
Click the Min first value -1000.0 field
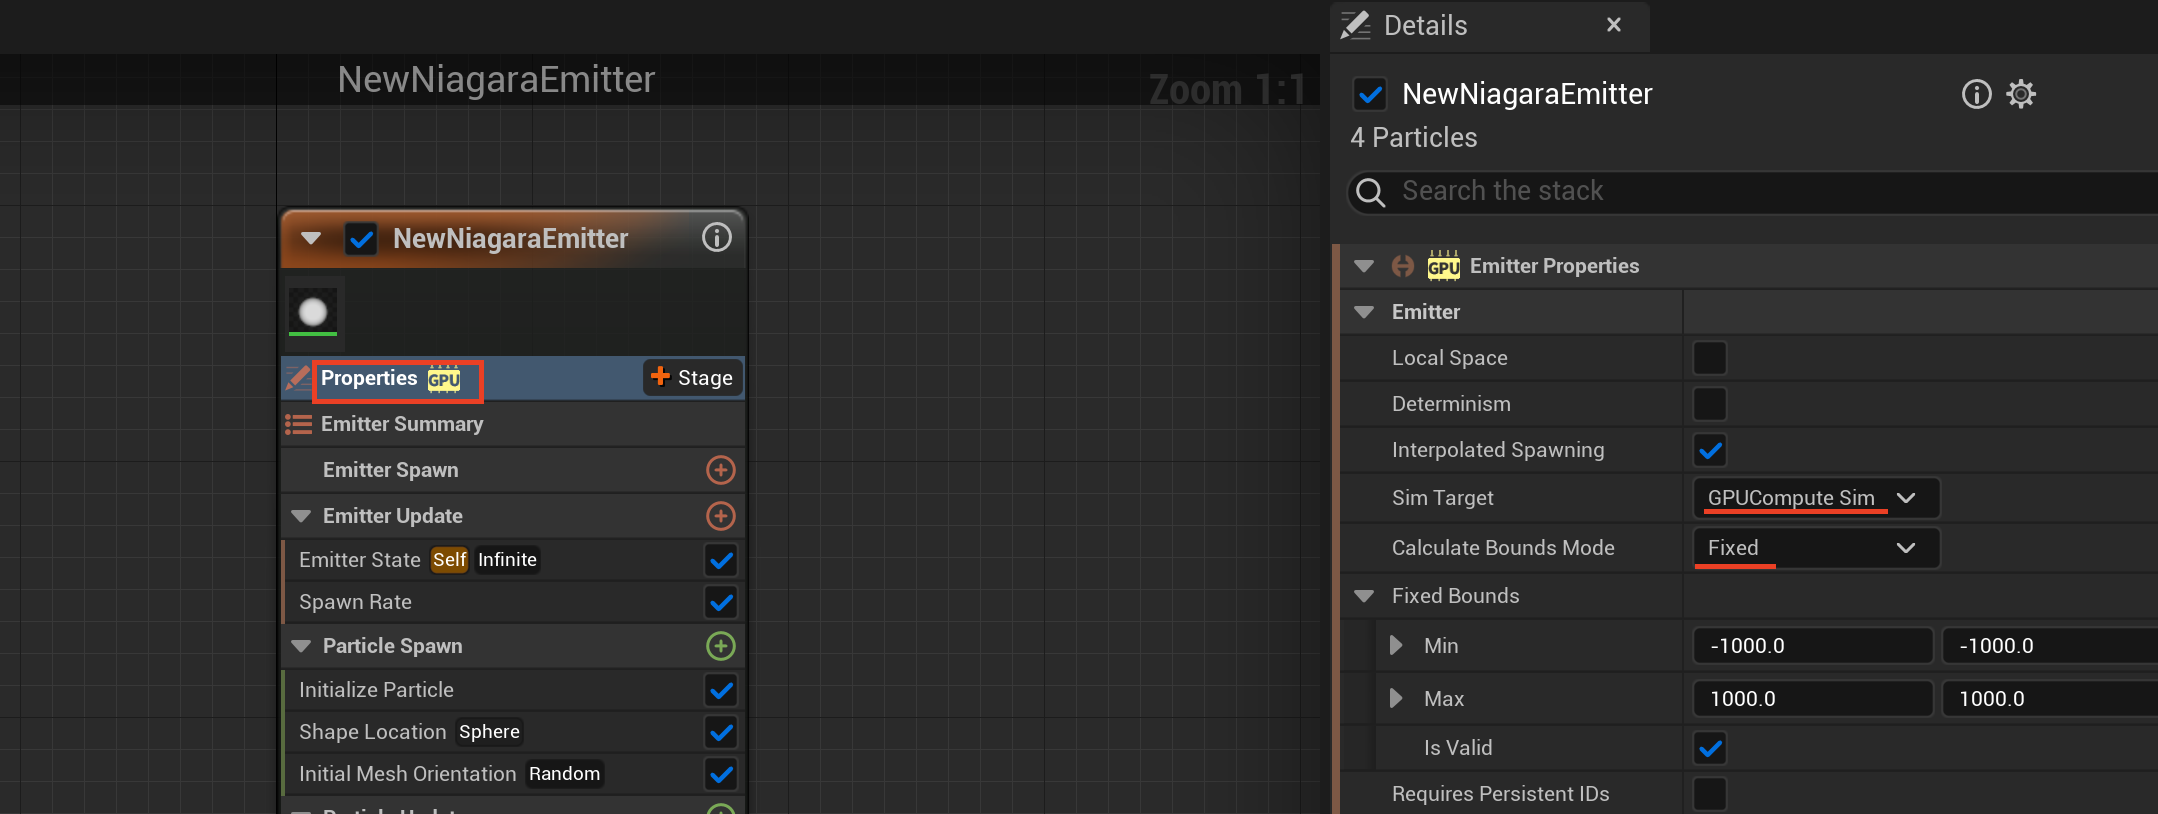(1812, 646)
